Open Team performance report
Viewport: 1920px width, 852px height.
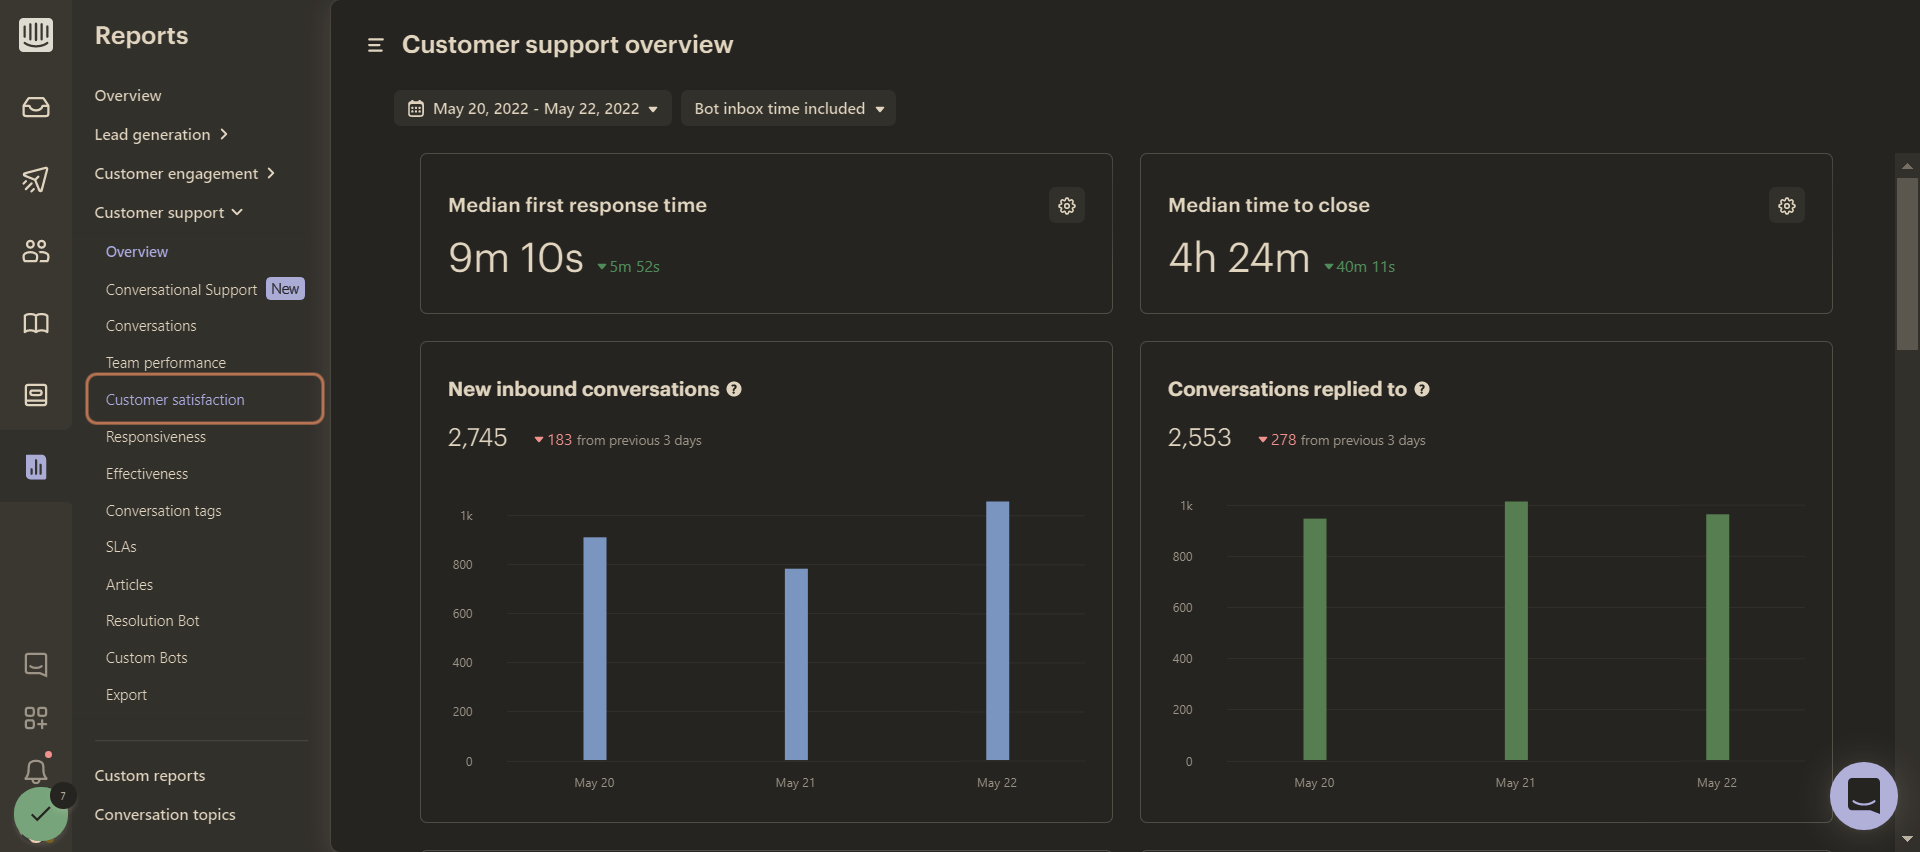(x=166, y=362)
